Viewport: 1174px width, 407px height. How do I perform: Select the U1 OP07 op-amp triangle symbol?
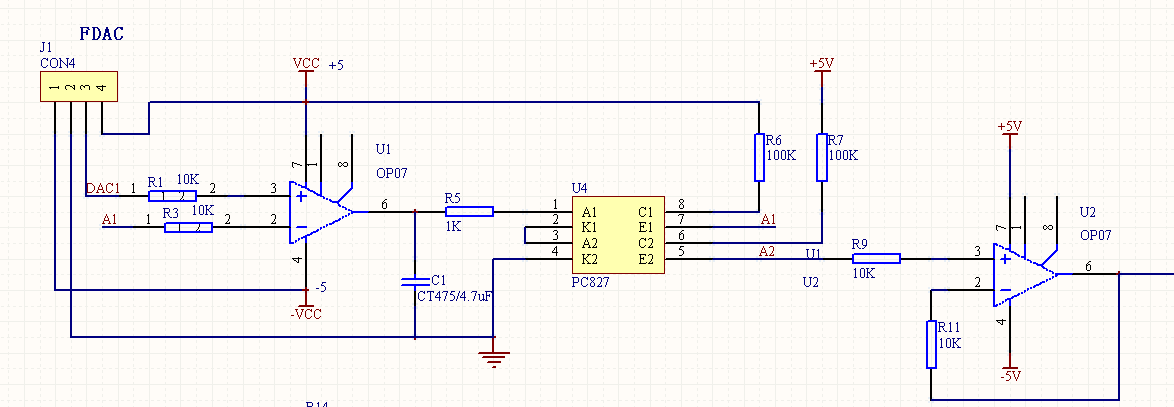(320, 212)
